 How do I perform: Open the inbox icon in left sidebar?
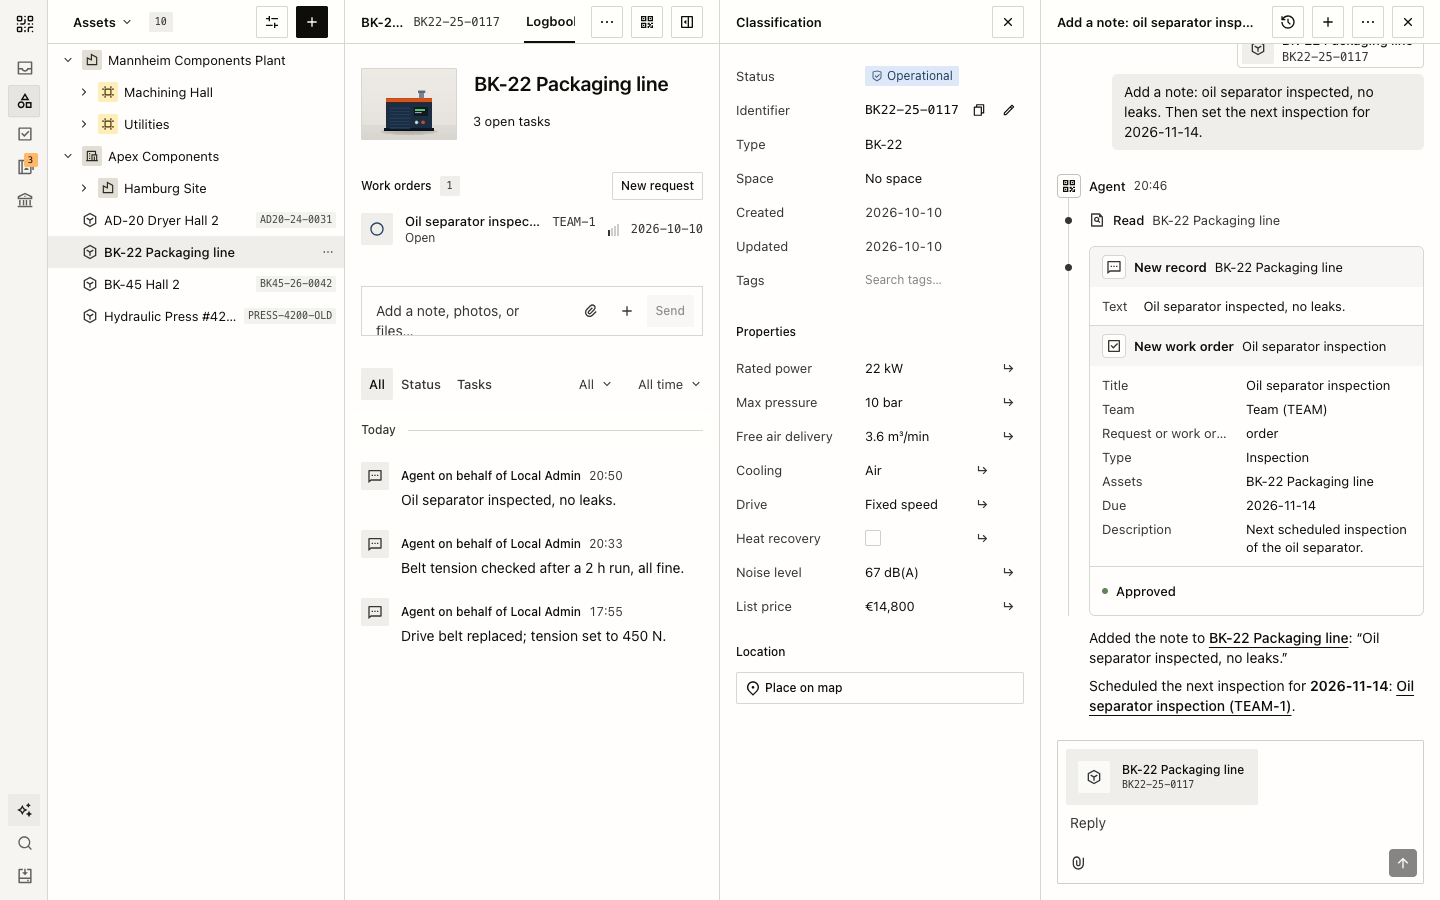[25, 68]
